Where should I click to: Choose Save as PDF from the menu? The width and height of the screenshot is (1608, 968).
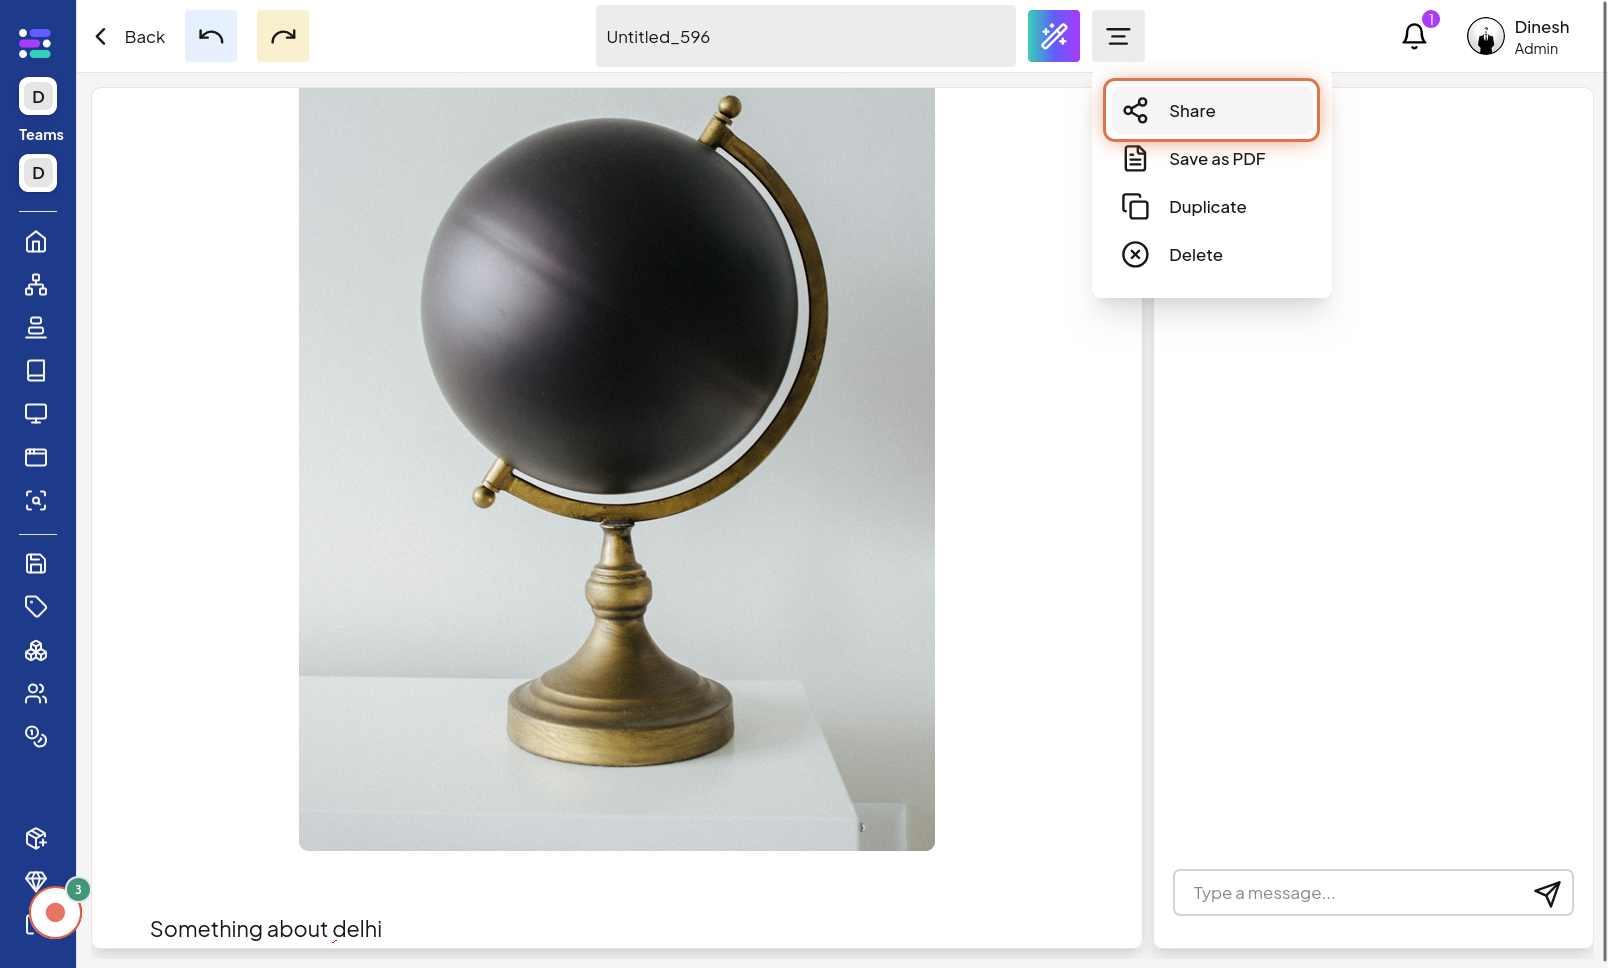pyautogui.click(x=1212, y=159)
